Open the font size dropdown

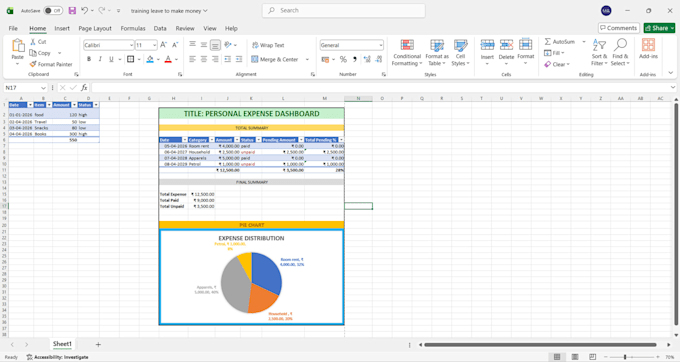[x=154, y=45]
